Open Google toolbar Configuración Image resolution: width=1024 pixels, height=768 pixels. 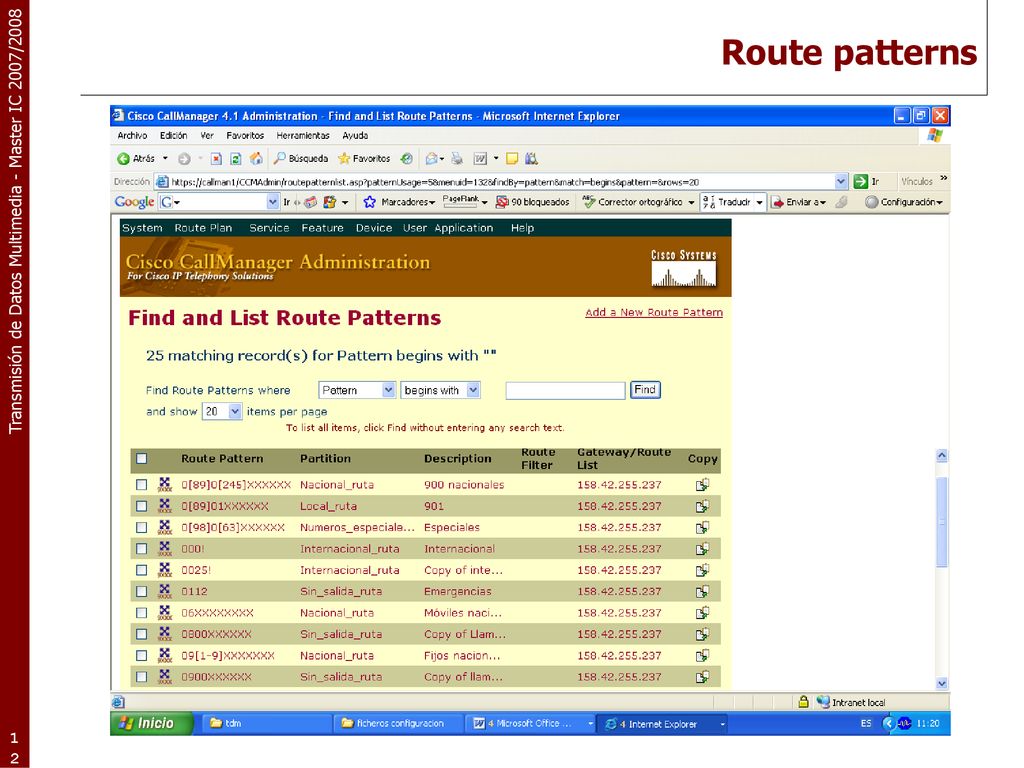click(x=904, y=202)
